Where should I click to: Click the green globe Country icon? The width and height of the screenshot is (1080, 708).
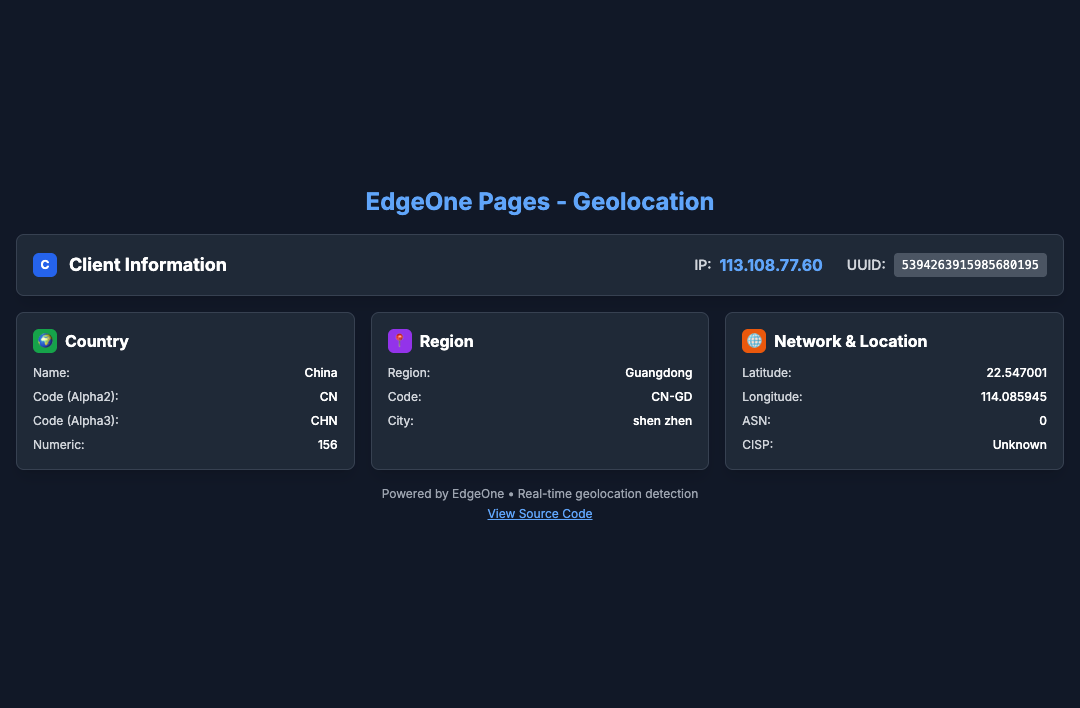45,341
